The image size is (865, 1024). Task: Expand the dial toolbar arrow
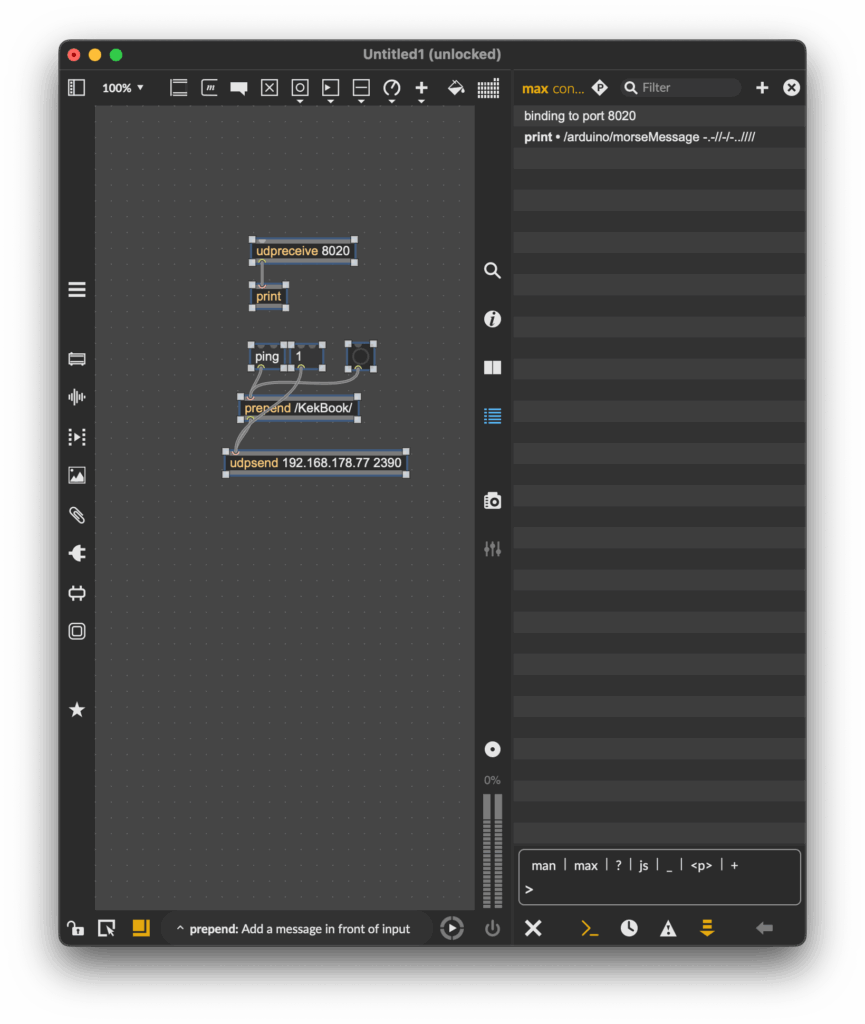click(392, 102)
